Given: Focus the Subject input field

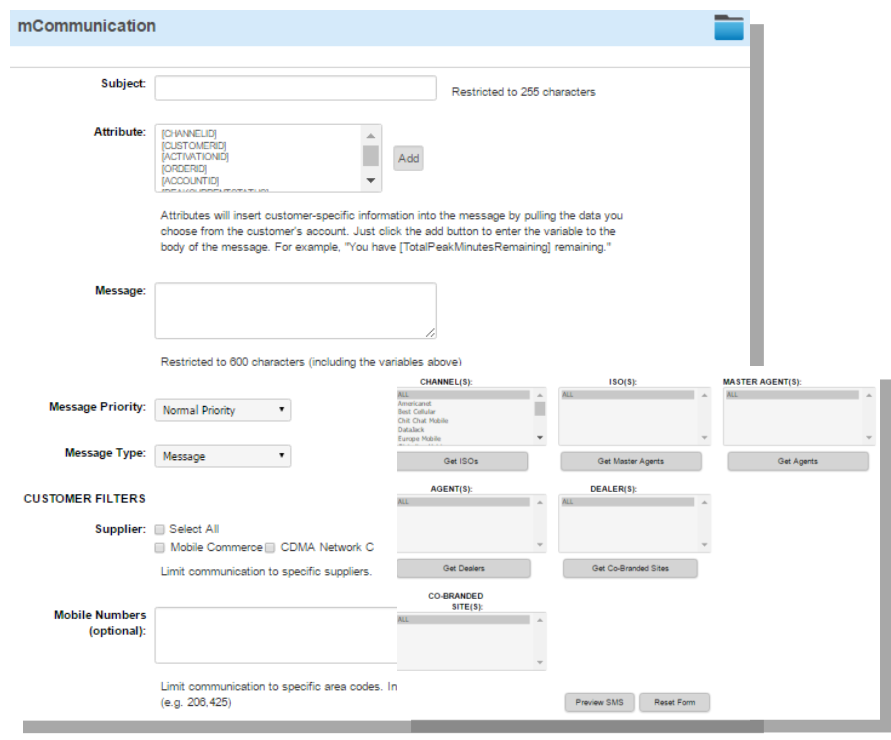Looking at the screenshot, I should pos(295,88).
